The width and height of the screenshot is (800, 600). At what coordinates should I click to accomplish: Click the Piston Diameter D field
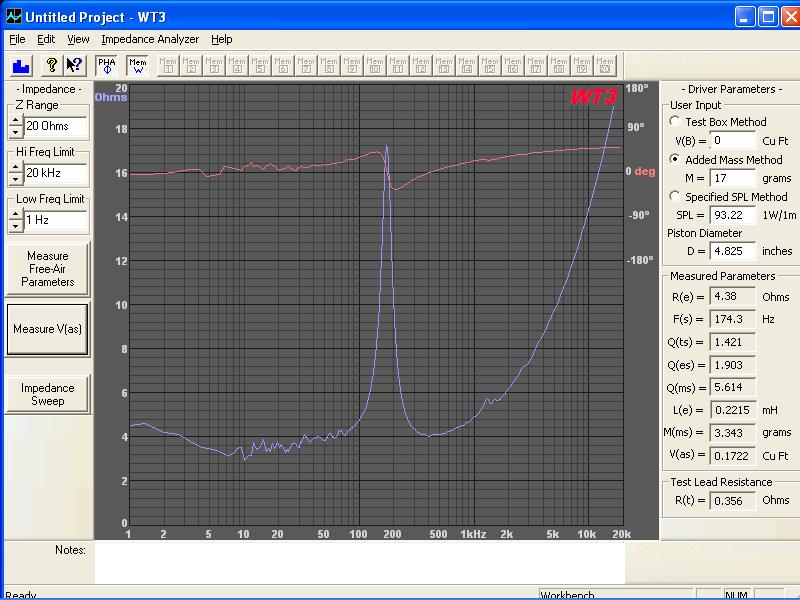click(x=732, y=251)
